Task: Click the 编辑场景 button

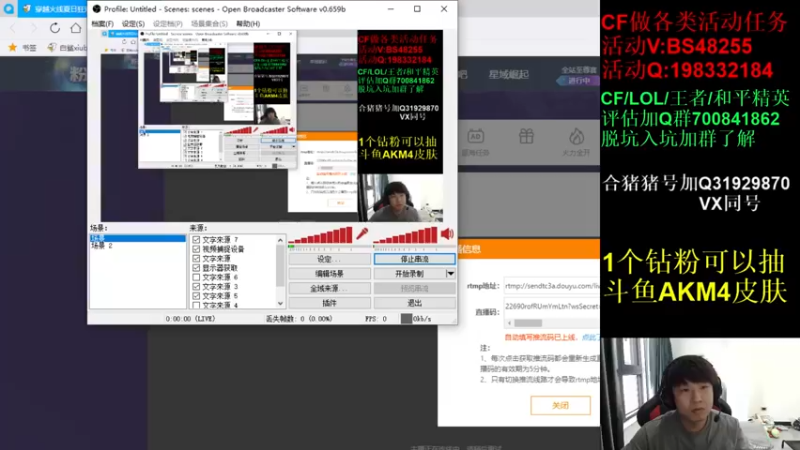Action: pos(330,273)
